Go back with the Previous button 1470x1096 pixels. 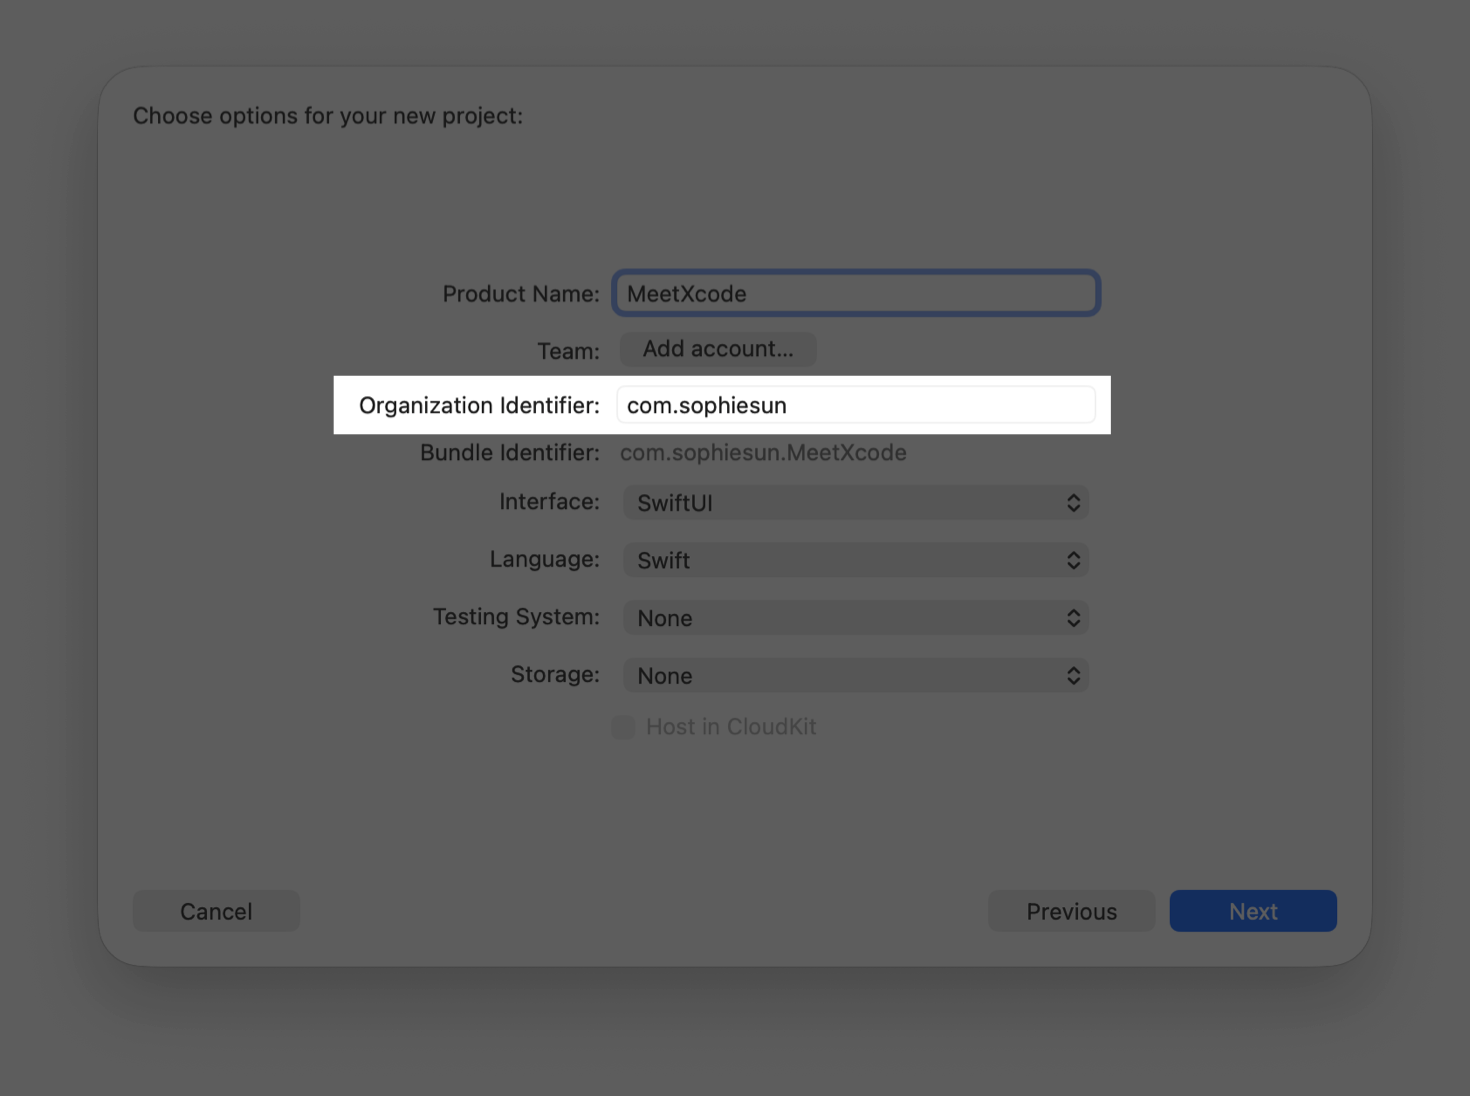tap(1071, 911)
